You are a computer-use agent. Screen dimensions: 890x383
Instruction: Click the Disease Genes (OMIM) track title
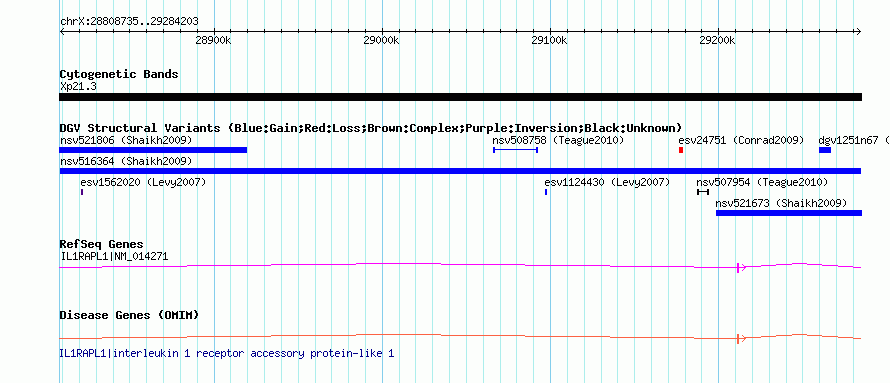pyautogui.click(x=129, y=315)
